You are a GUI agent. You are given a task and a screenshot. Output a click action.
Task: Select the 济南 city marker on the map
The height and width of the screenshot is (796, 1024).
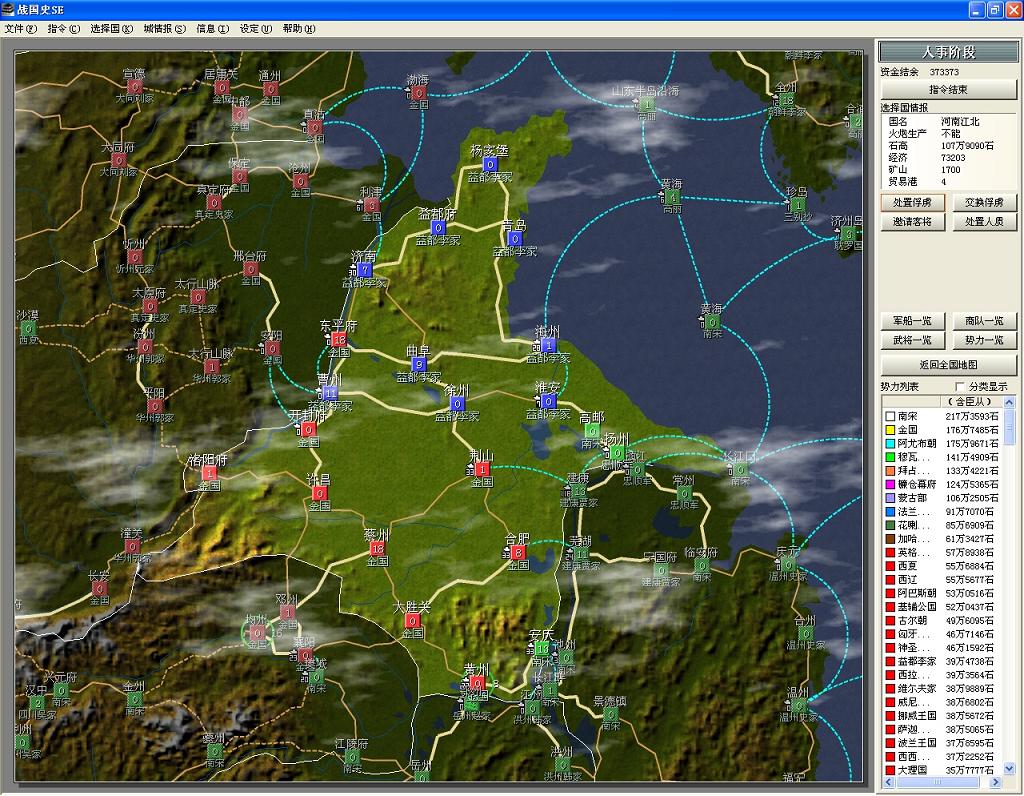tap(364, 270)
